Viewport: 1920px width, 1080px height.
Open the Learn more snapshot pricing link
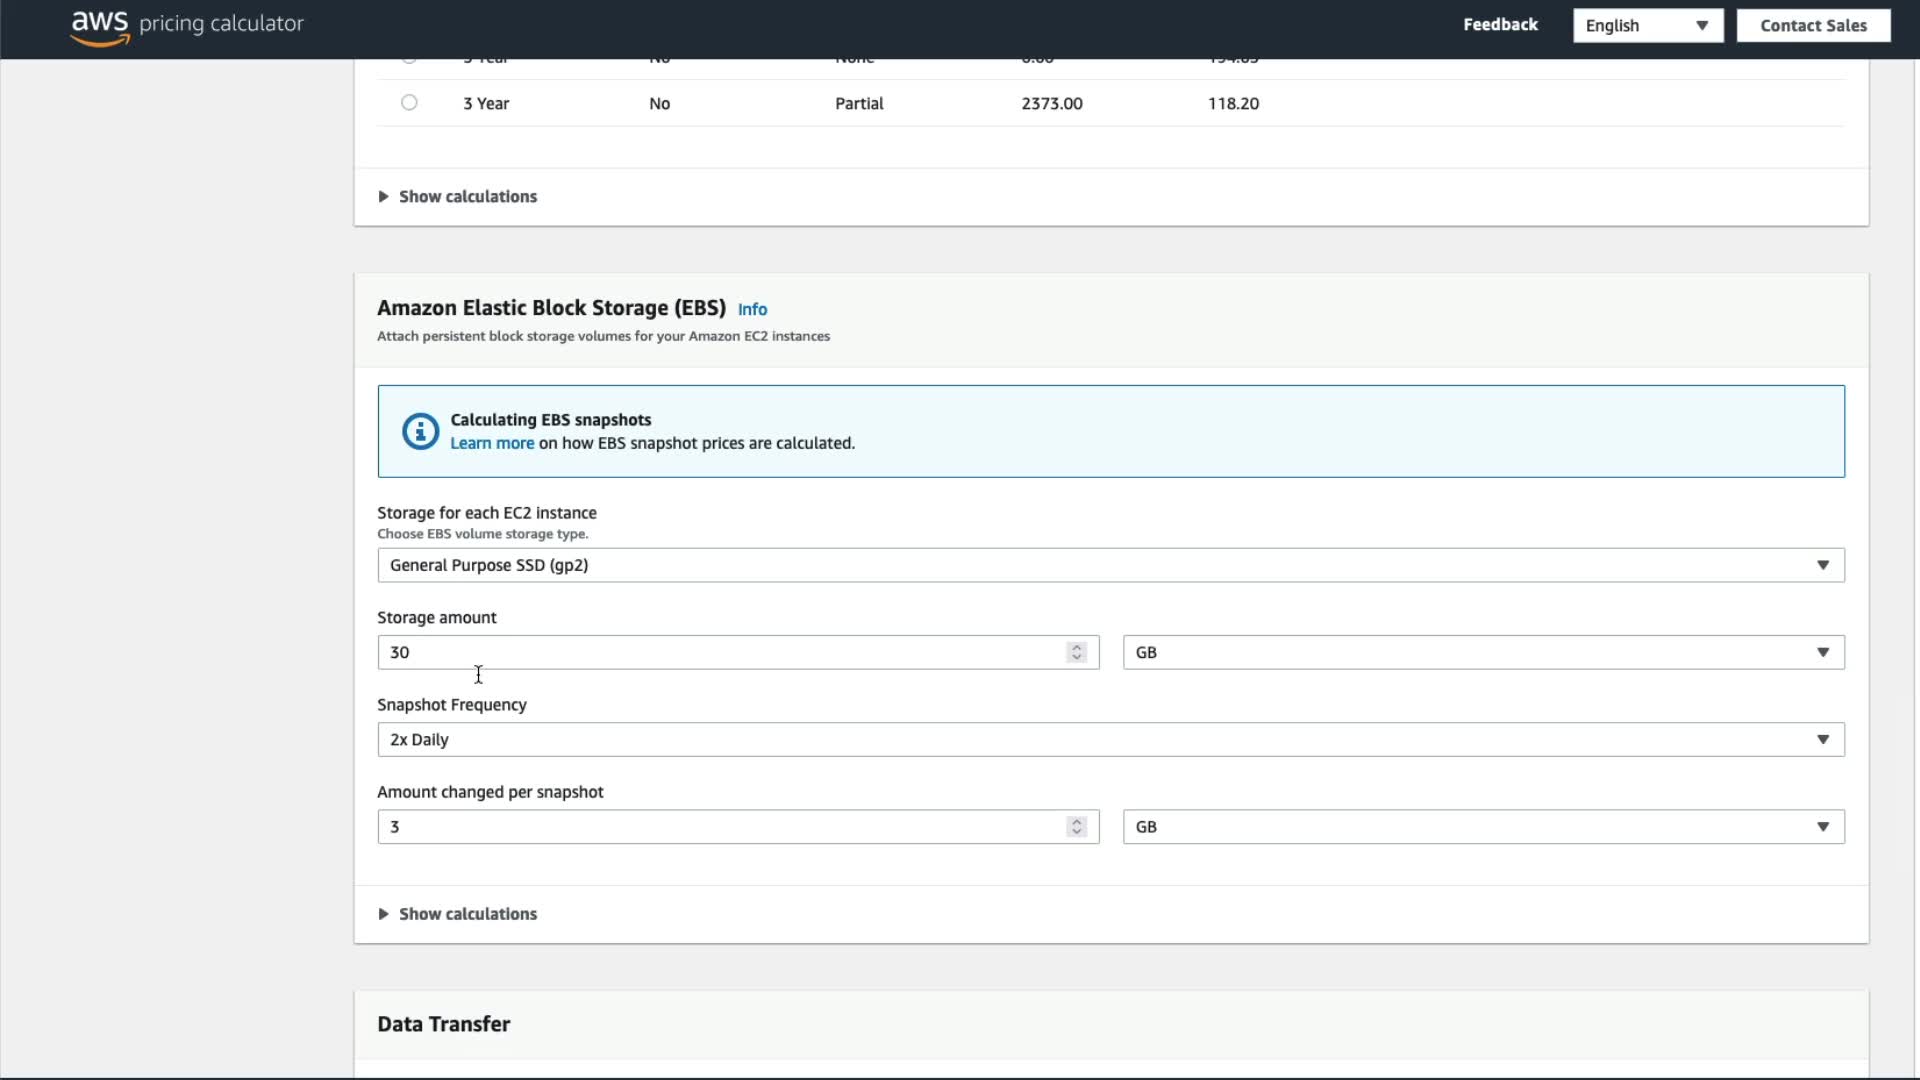coord(491,443)
